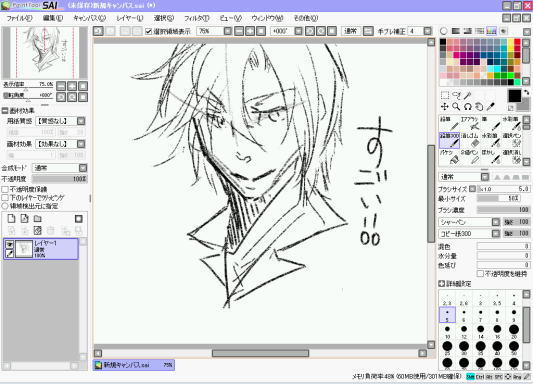Choose the blur (ぼかし) tool
Viewport: 533px width, 384px height.
pyautogui.click(x=491, y=157)
